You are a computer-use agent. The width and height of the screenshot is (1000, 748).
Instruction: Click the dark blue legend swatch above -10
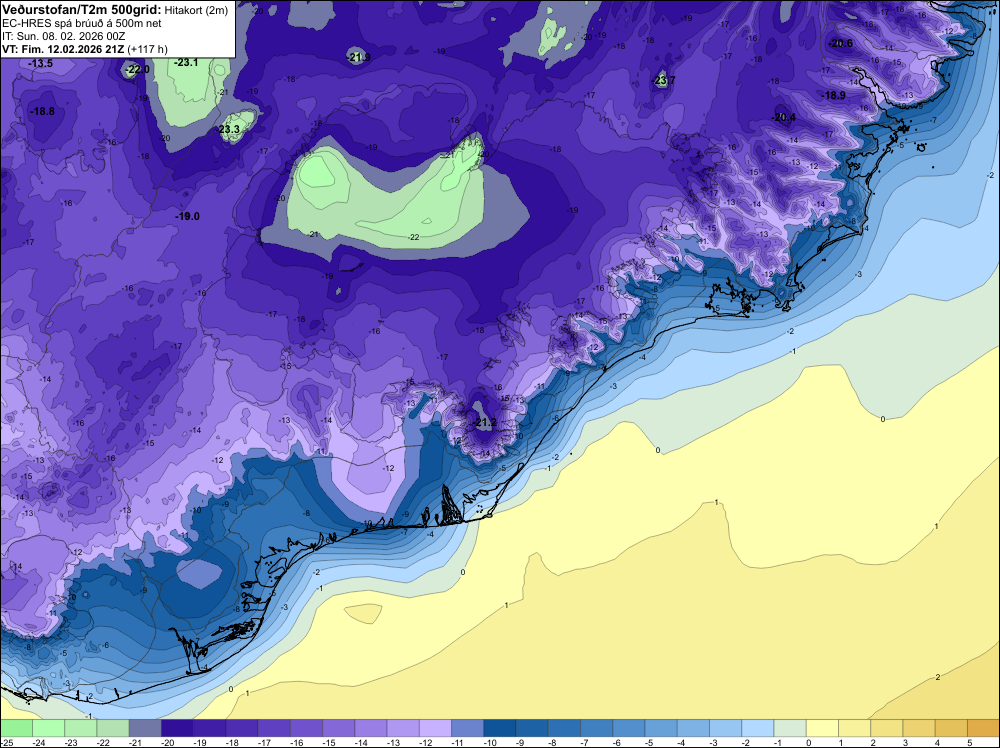pos(499,728)
